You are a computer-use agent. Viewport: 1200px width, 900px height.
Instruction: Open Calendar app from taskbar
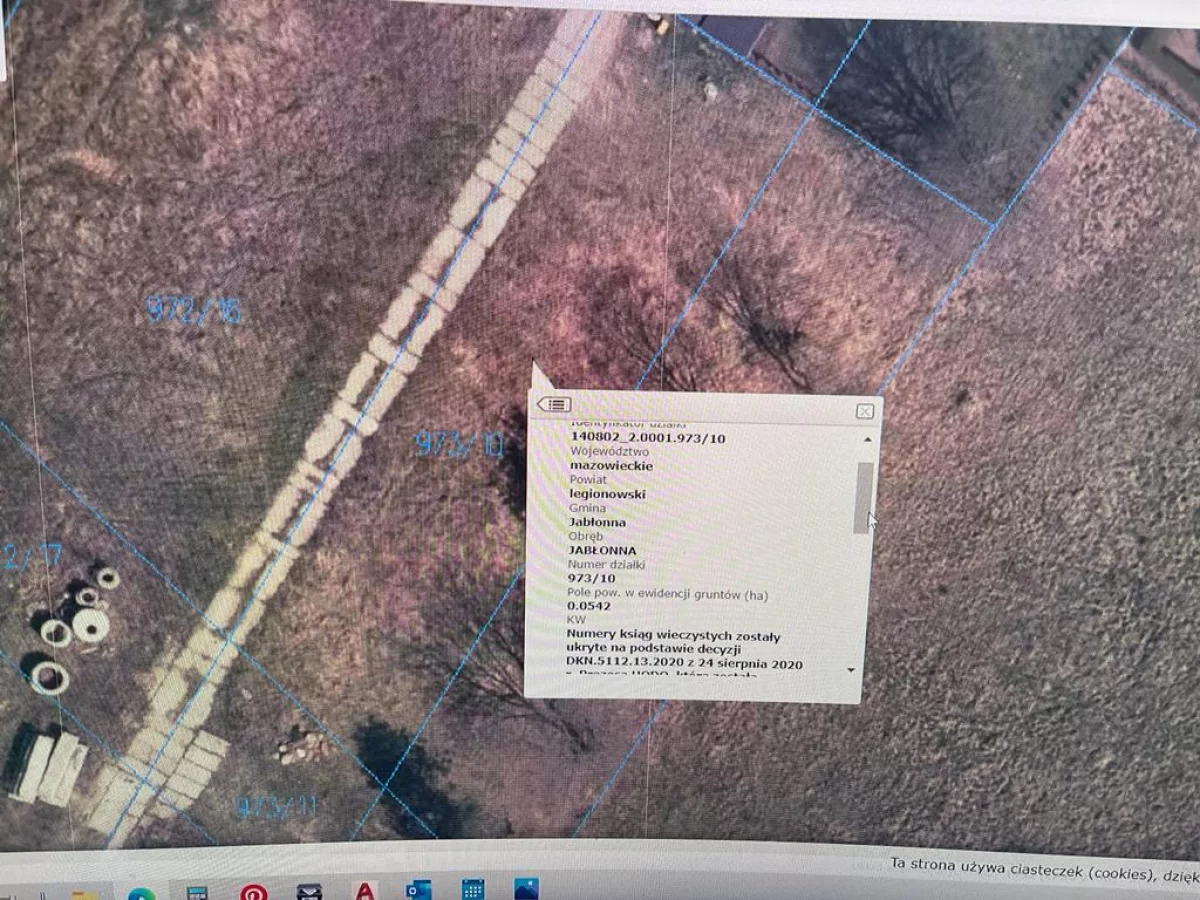click(472, 889)
